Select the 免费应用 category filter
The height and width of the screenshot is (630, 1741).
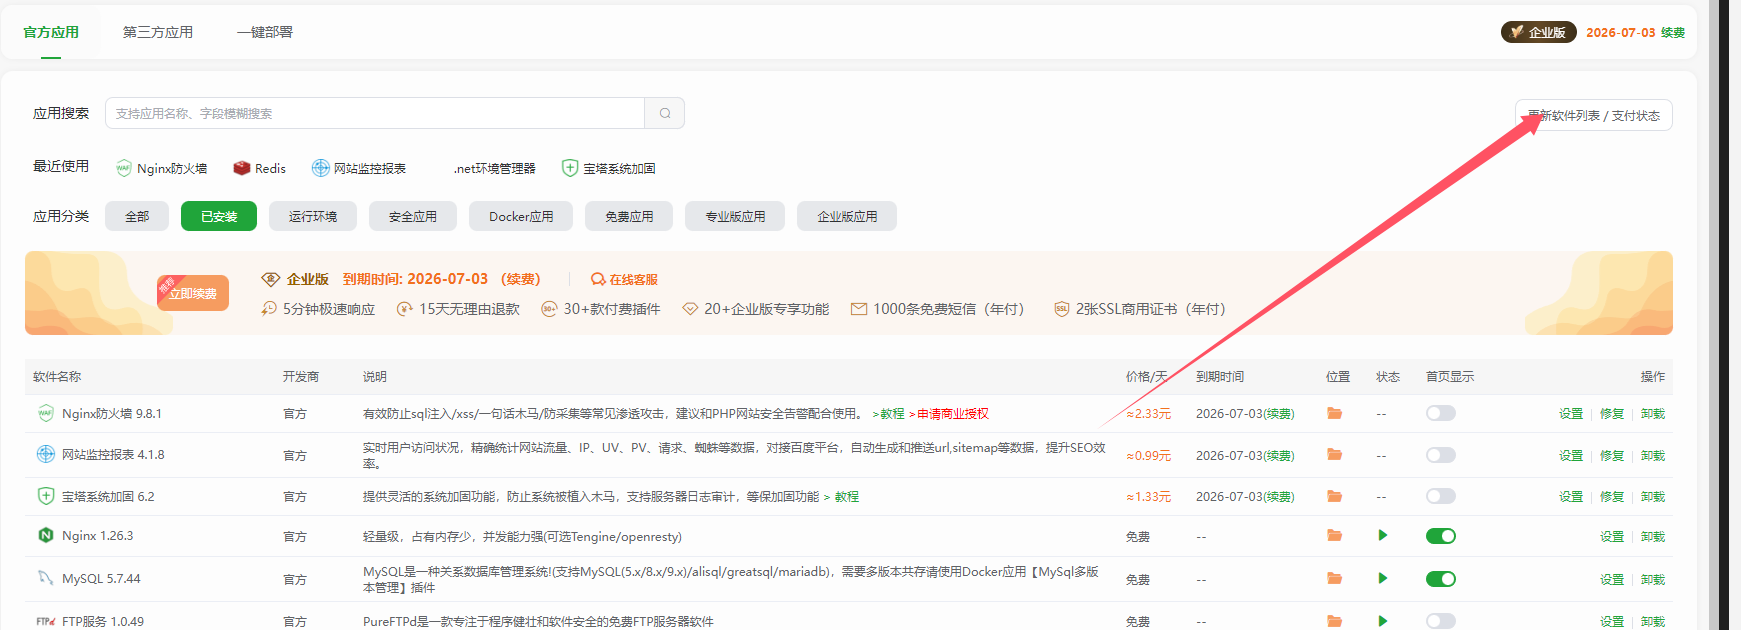[629, 216]
